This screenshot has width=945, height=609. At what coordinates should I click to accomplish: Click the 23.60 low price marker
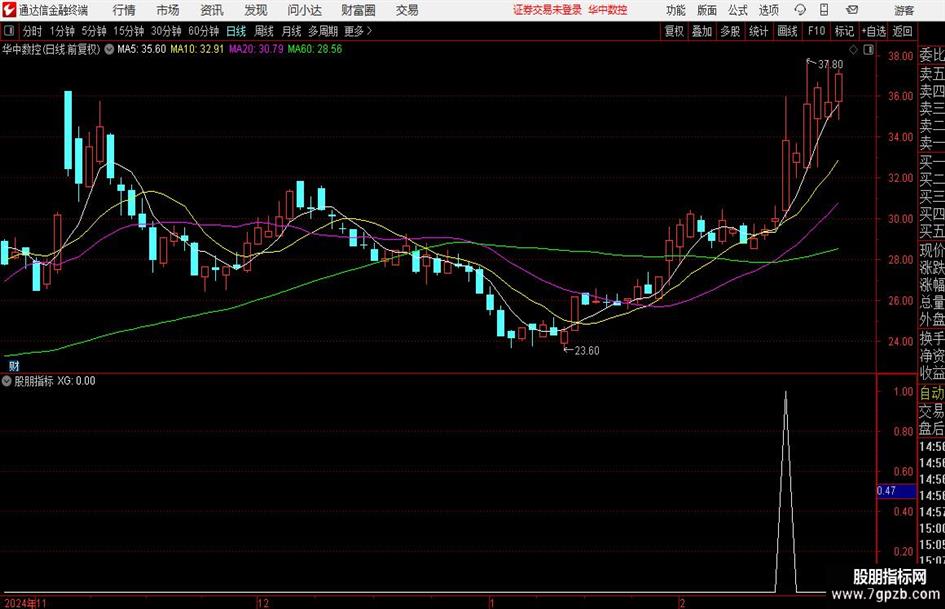point(586,350)
